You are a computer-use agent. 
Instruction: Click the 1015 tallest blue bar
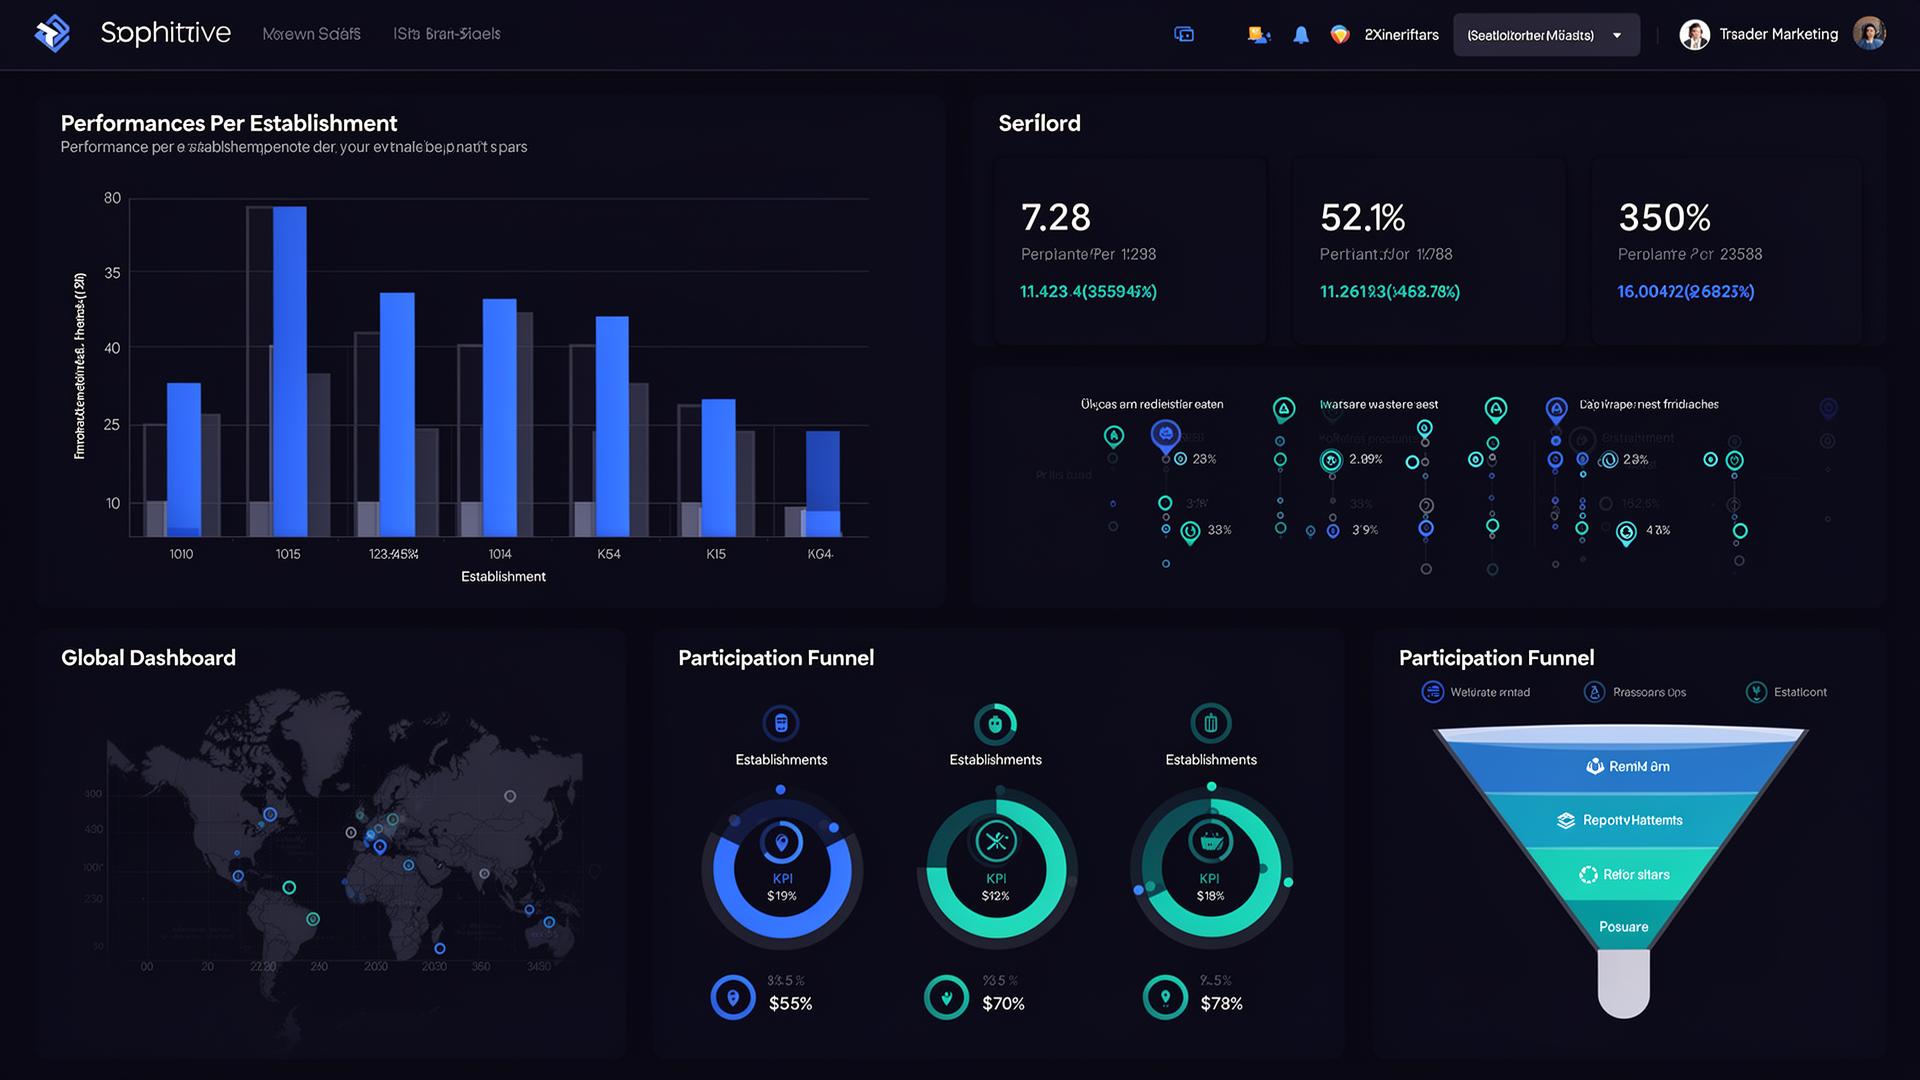[x=290, y=371]
